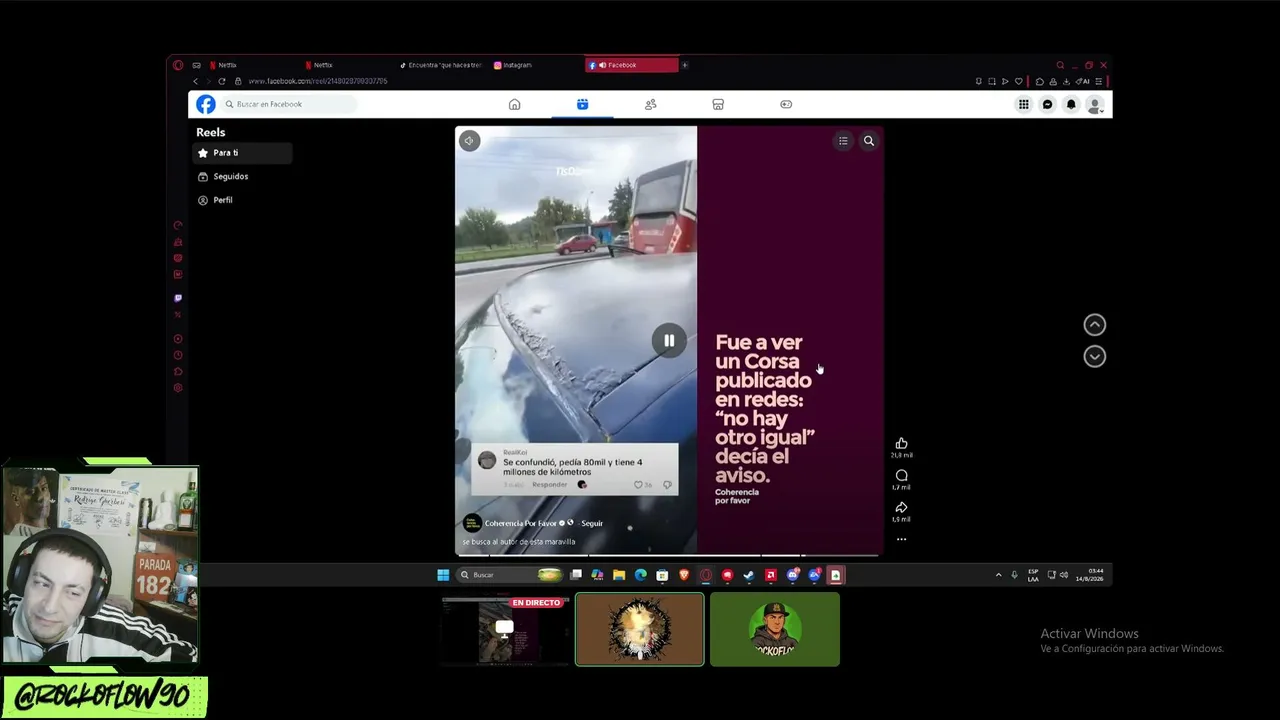1280x720 pixels.
Task: Open Facebook Messenger chats
Action: click(1047, 104)
